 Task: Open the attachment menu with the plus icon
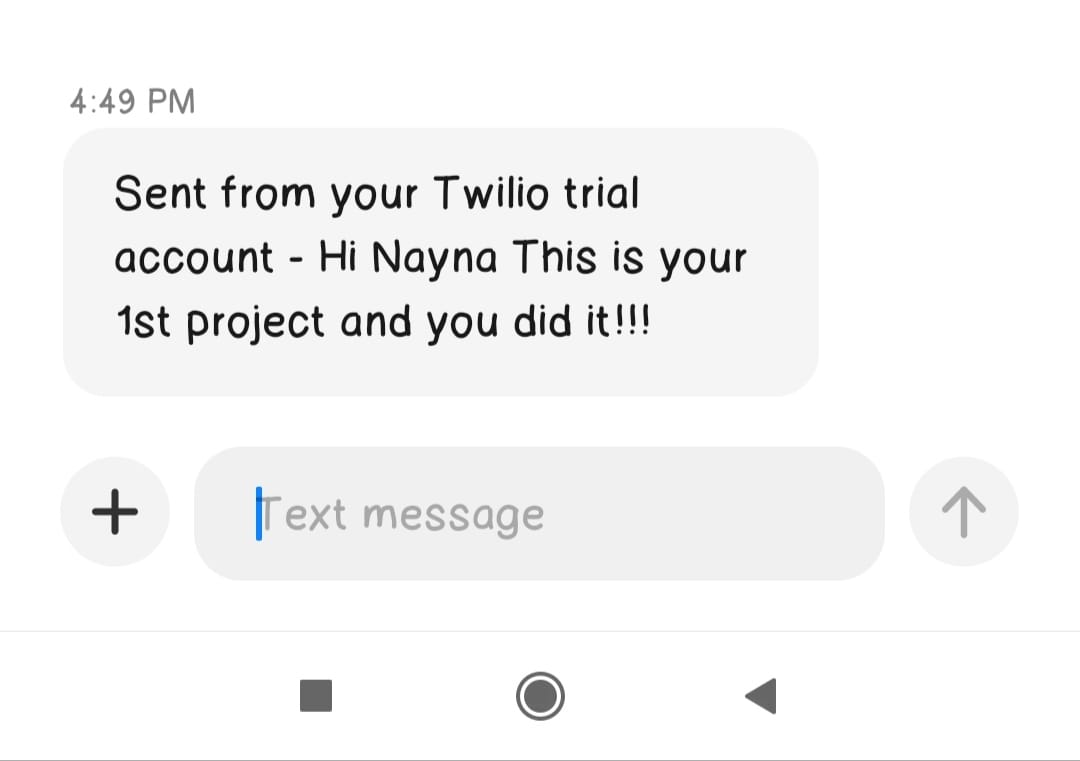(114, 511)
